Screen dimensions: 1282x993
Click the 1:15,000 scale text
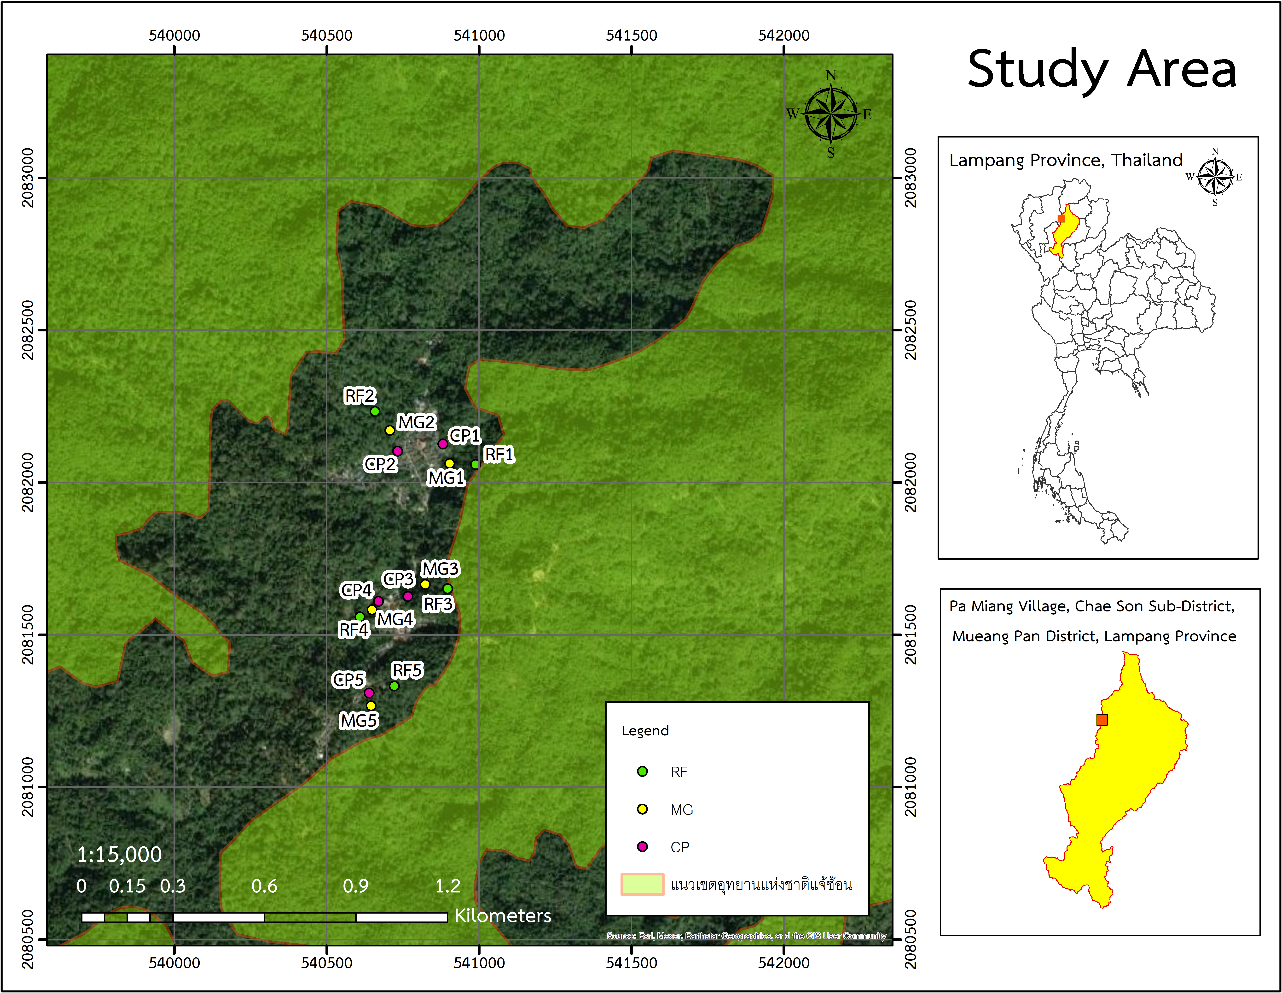[119, 854]
